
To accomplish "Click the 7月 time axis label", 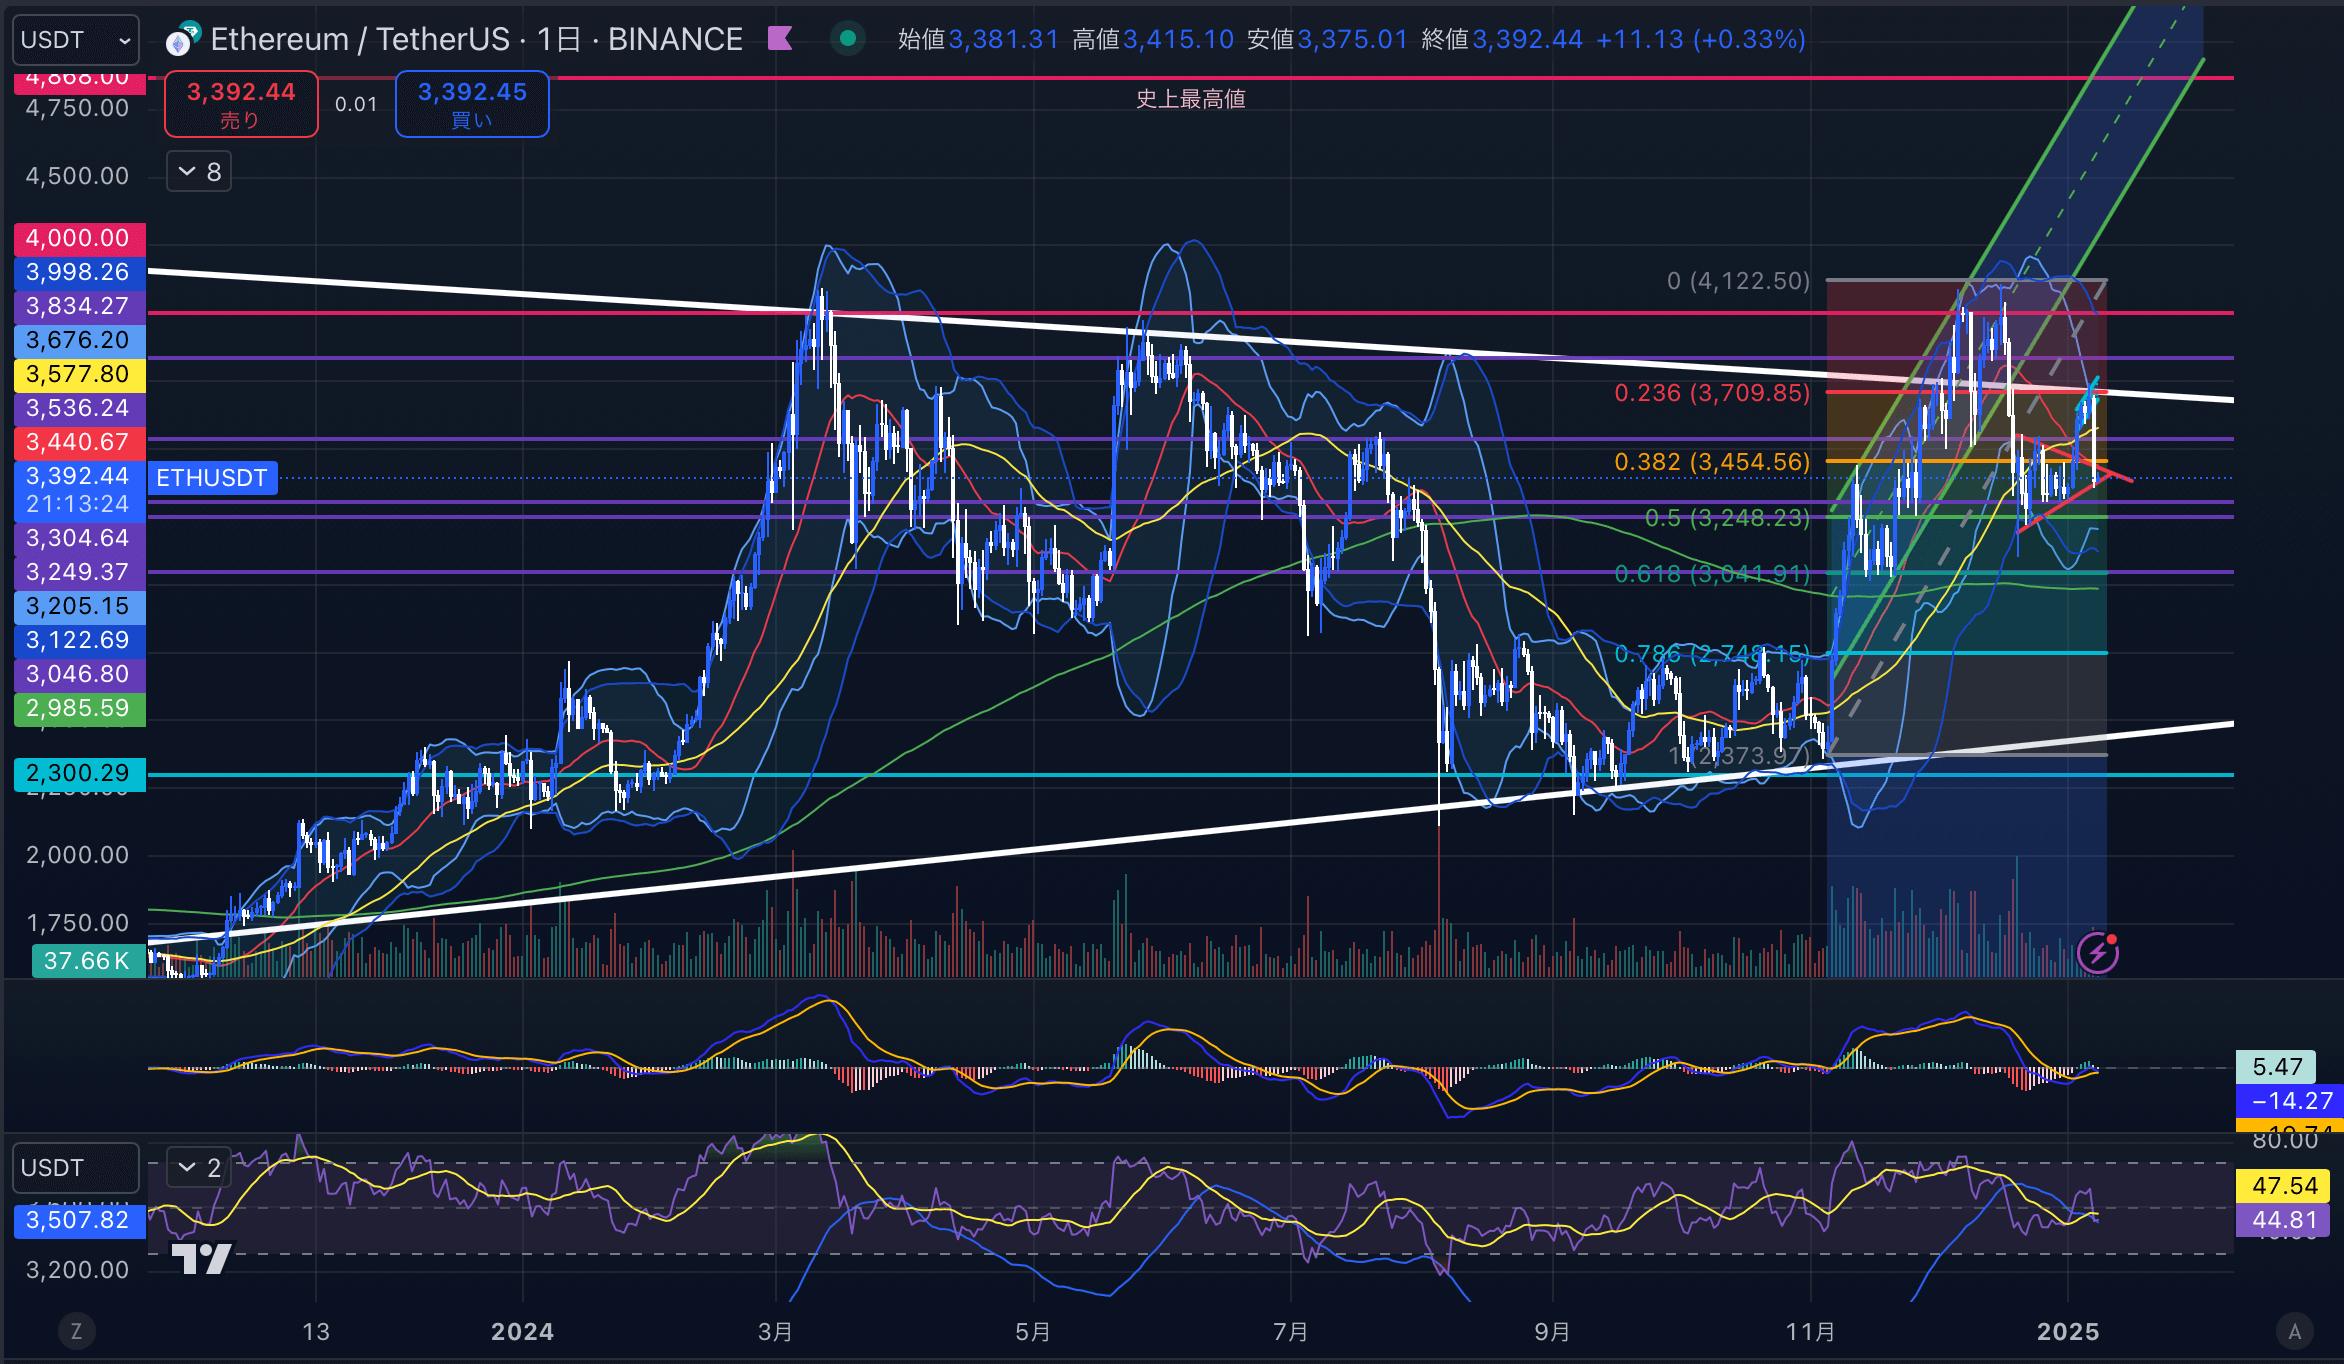I will [x=1290, y=1331].
